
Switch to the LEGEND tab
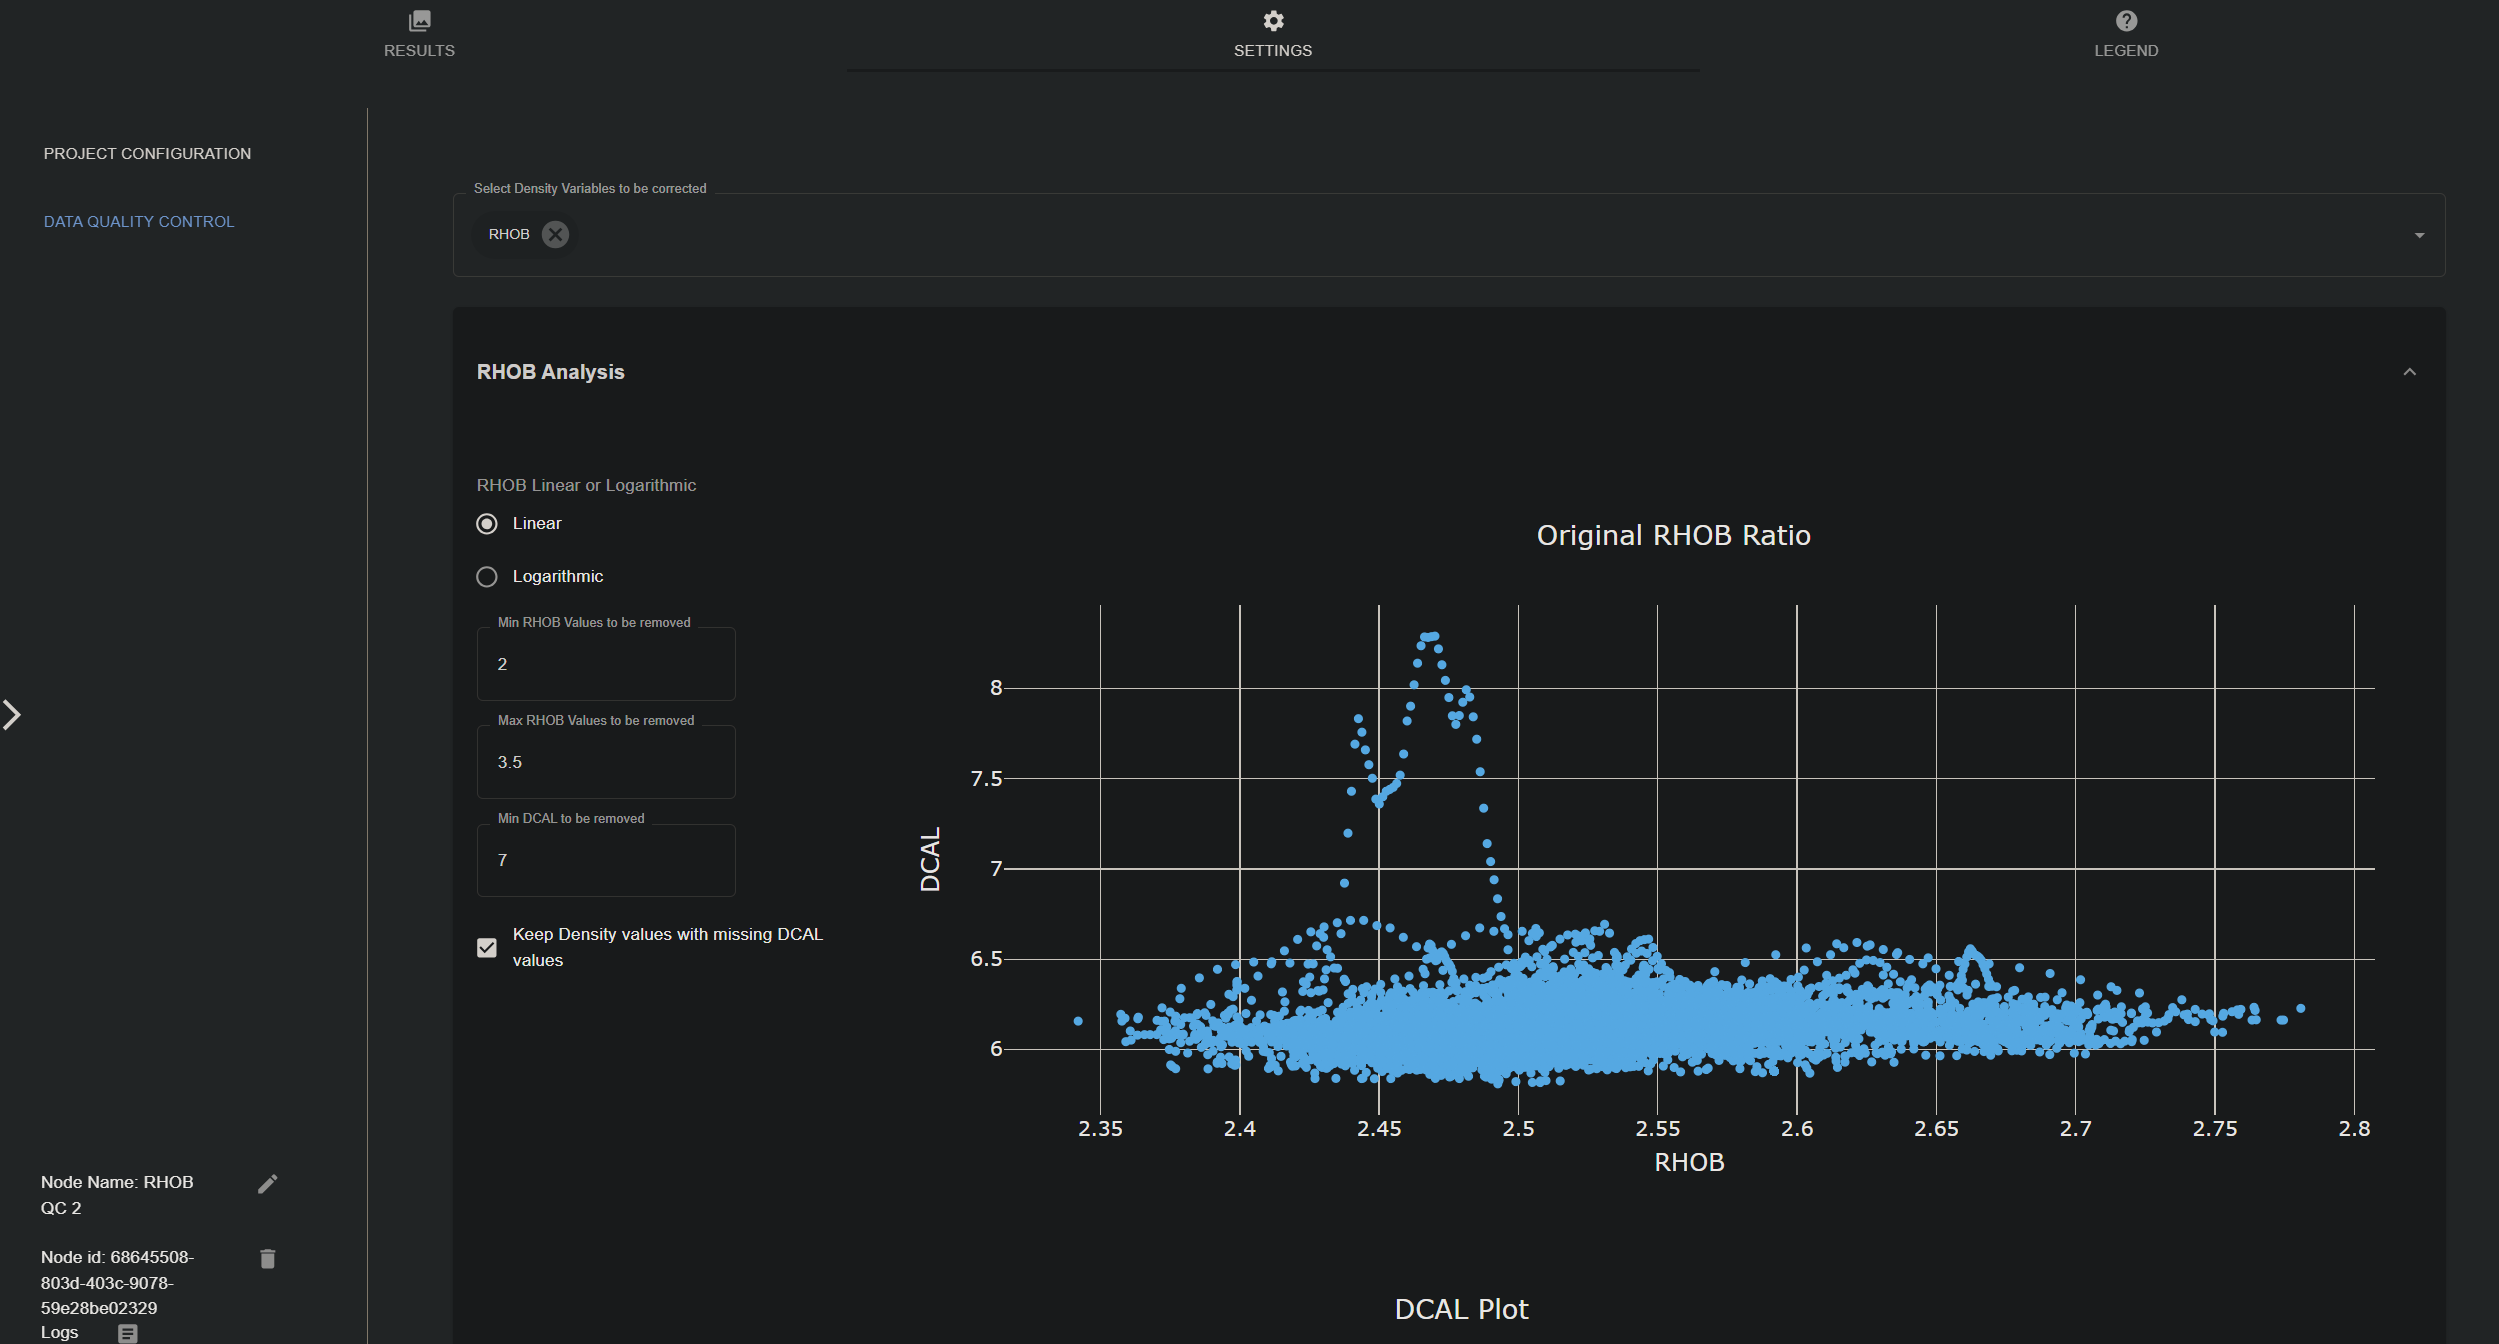pos(2126,50)
